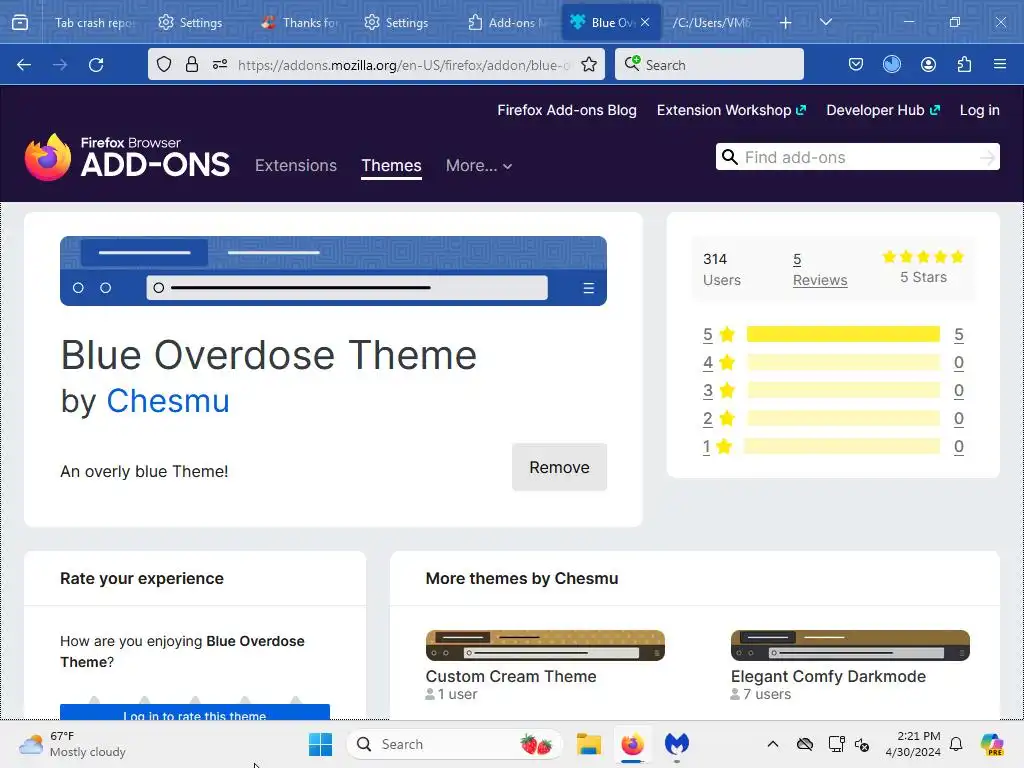The width and height of the screenshot is (1024, 768).
Task: Close the Blue Overdose tab
Action: tap(645, 22)
